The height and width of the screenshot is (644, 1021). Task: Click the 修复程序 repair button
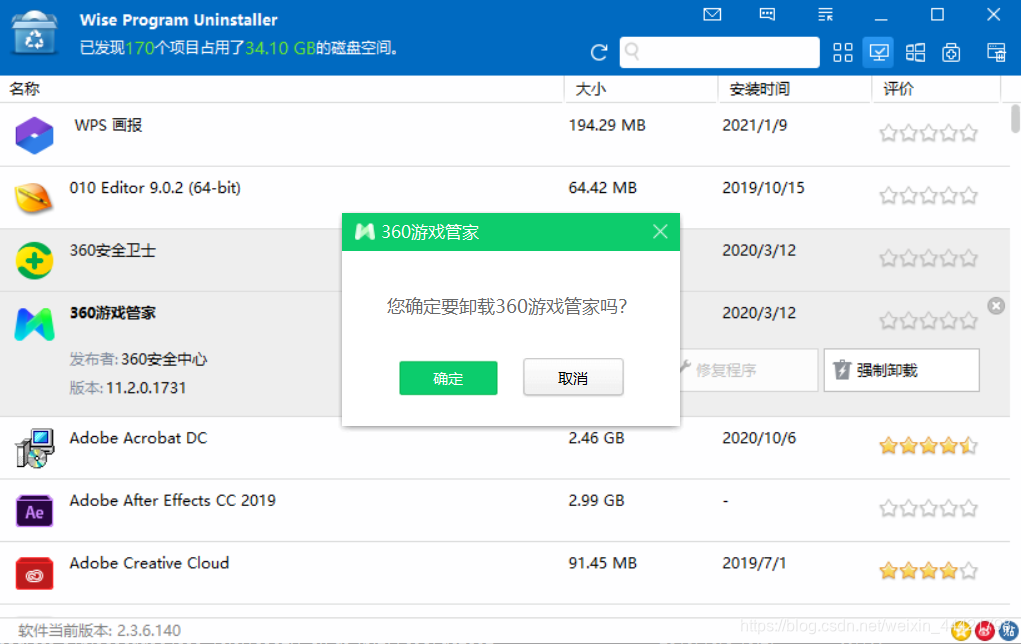click(748, 370)
